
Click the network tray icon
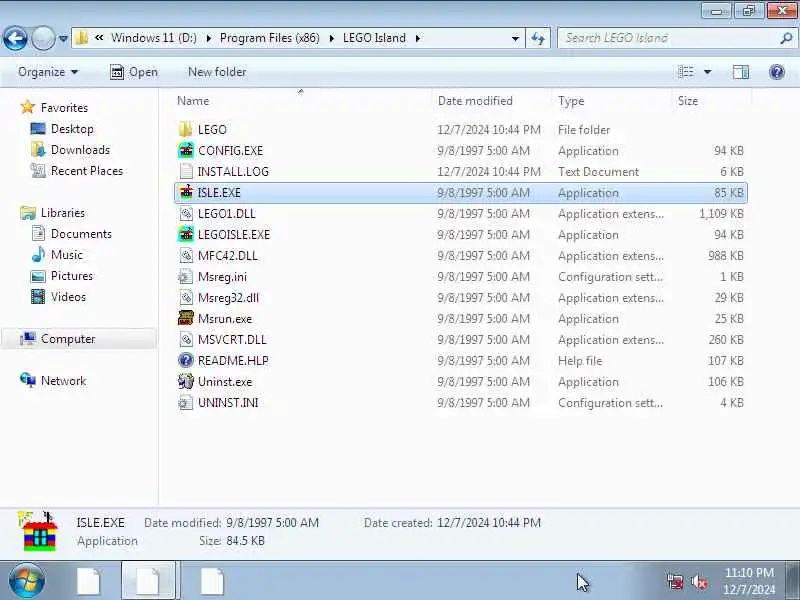click(675, 581)
